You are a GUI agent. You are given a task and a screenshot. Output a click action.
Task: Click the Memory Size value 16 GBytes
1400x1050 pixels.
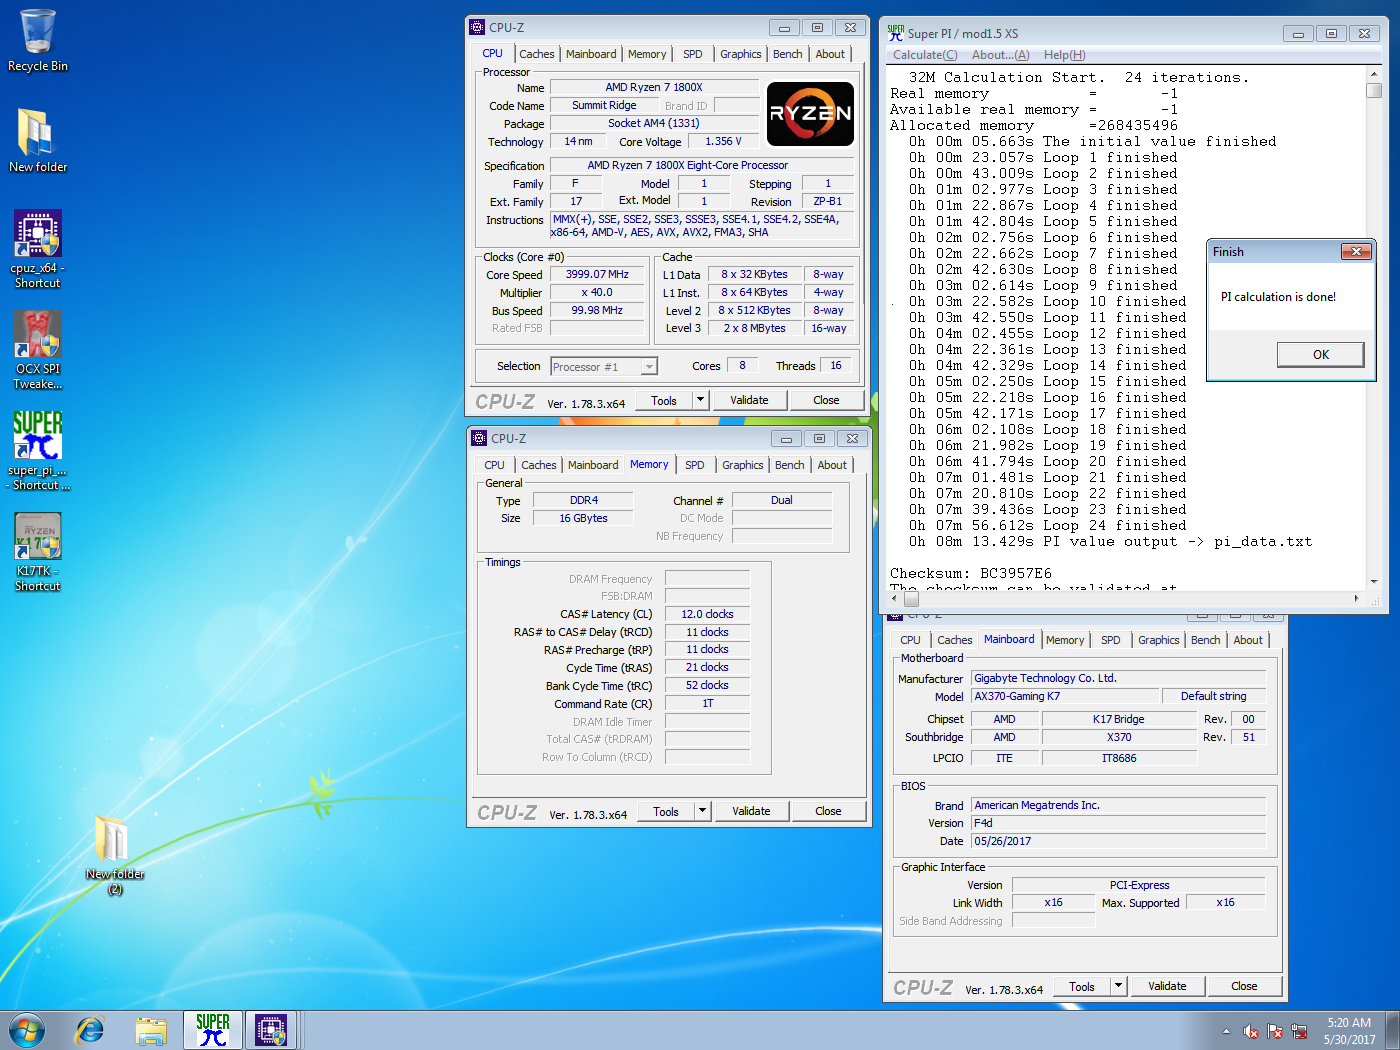click(x=583, y=519)
